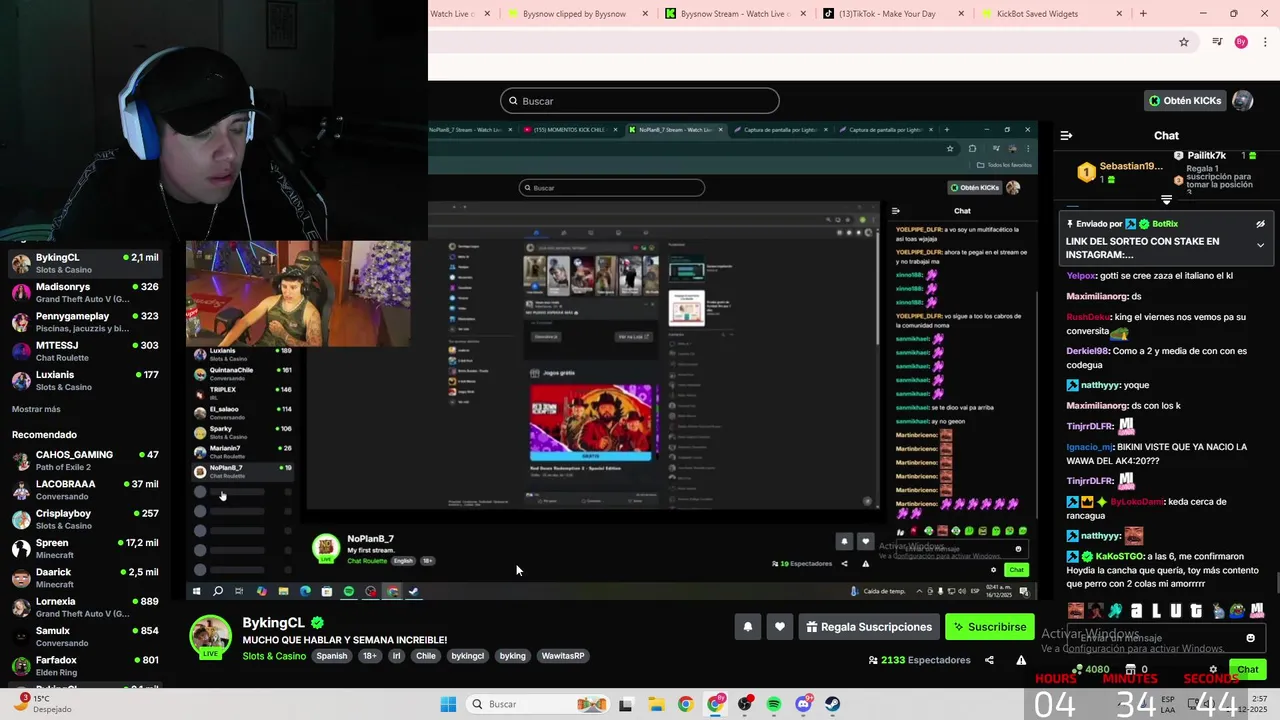Screen dimensions: 1280x720
Task: Open Luxianis channel in sidebar
Action: [x=85, y=380]
